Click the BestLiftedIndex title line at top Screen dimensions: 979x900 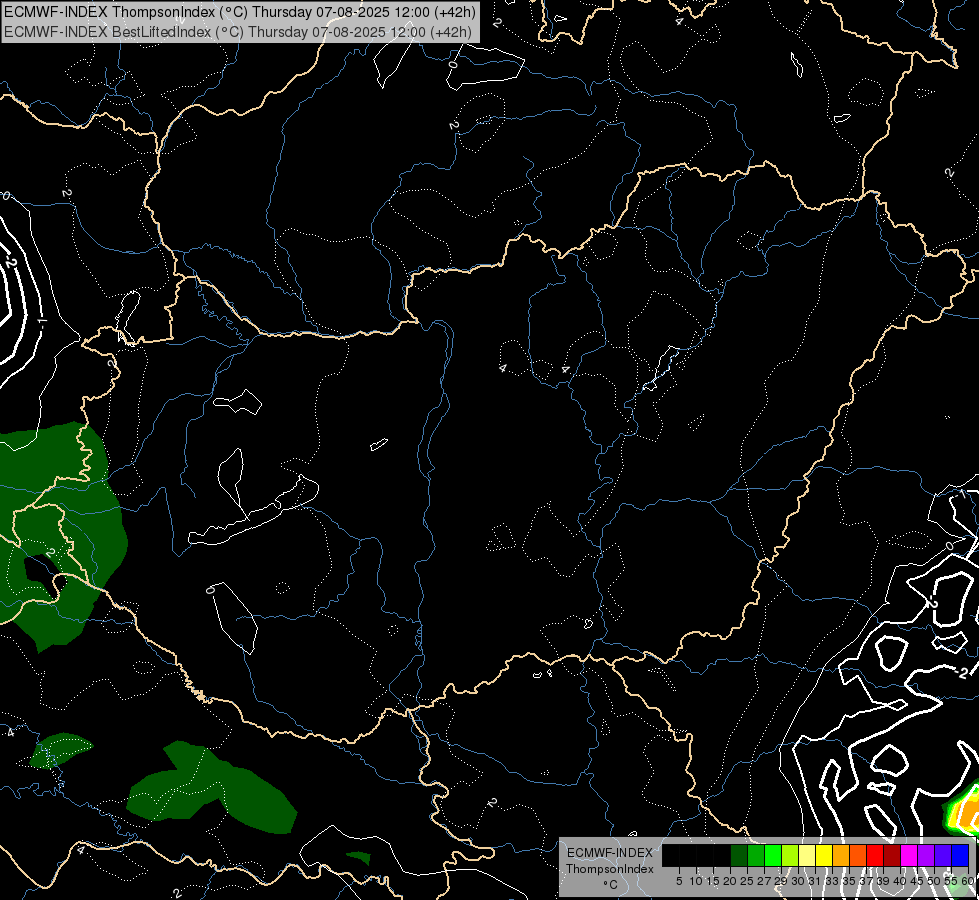coord(238,31)
